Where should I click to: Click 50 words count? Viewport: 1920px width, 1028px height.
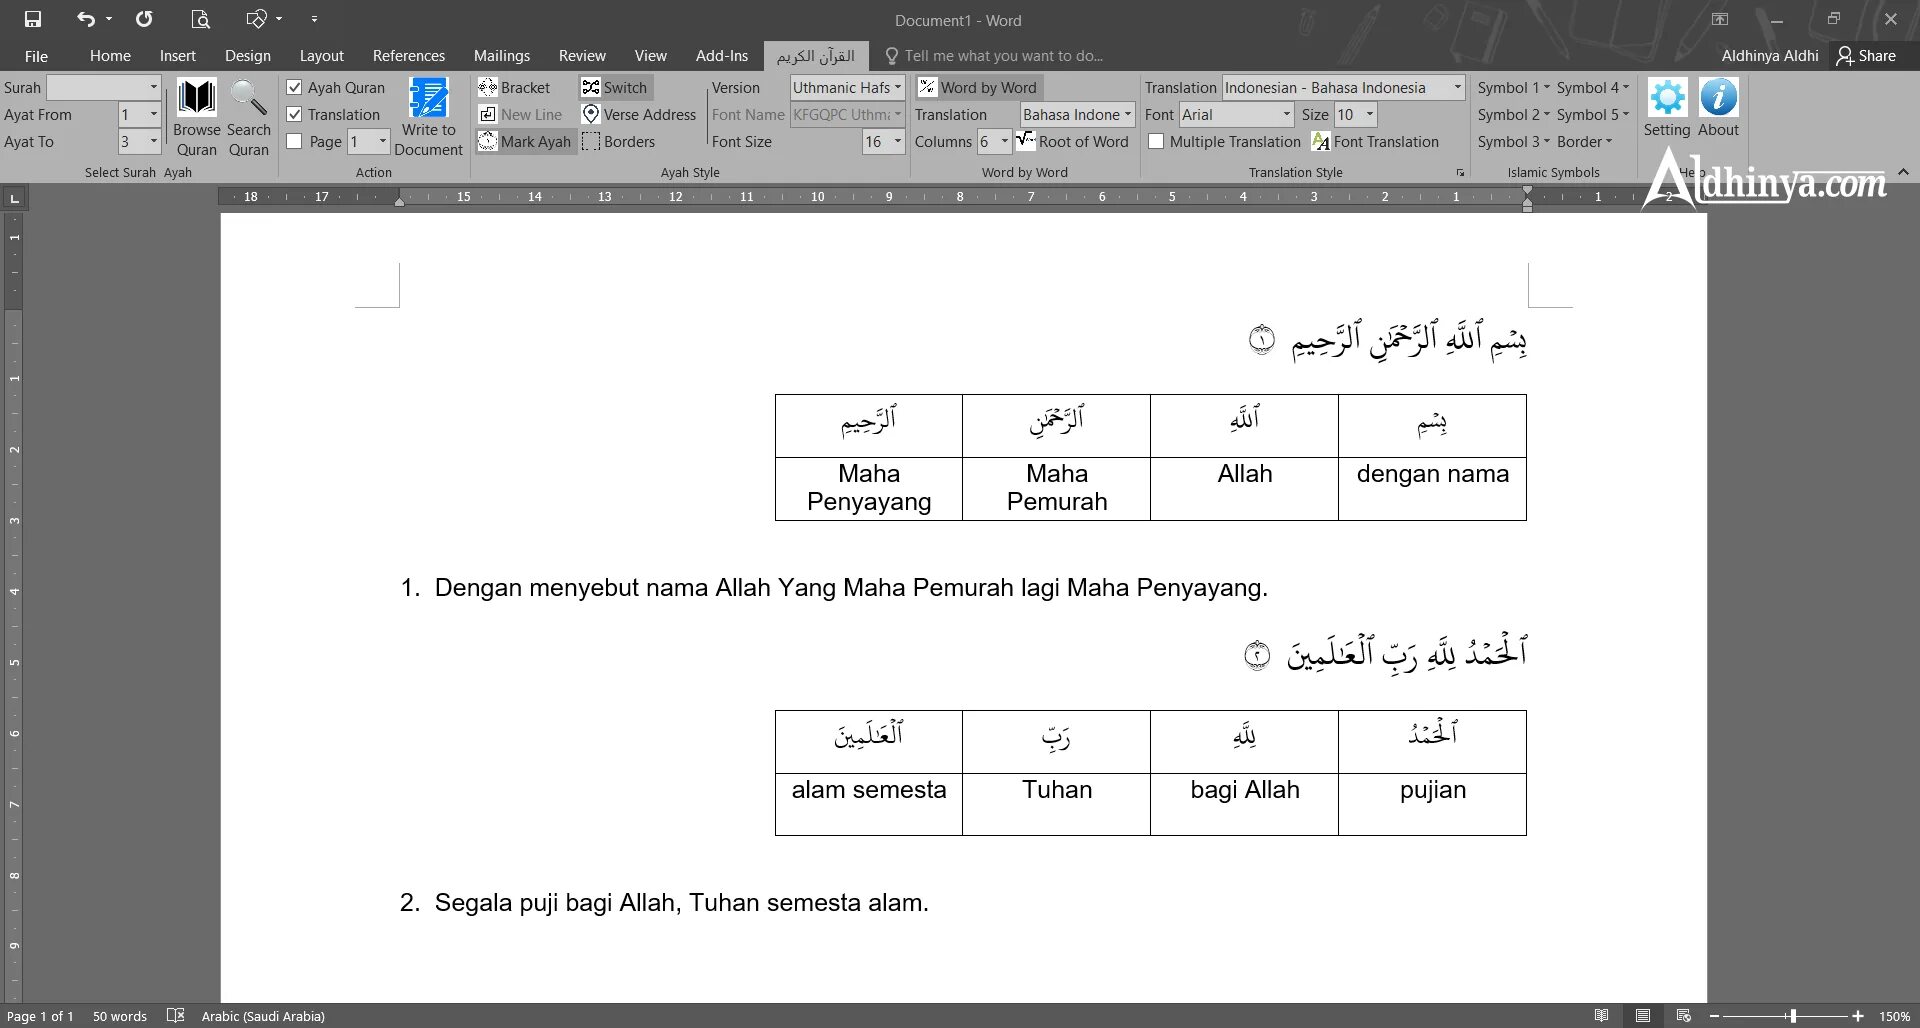120,1016
